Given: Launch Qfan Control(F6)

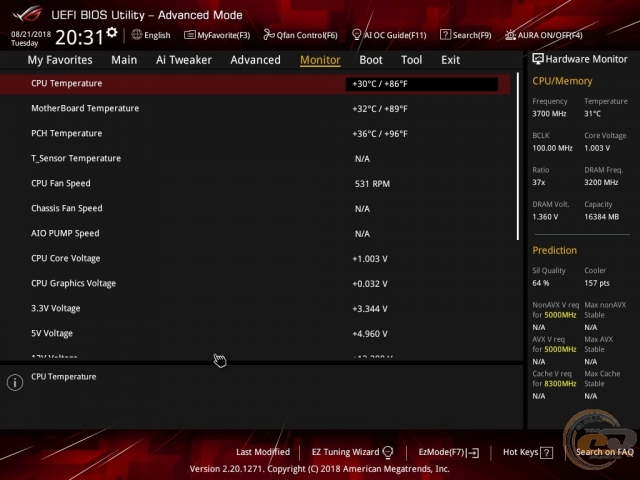Looking at the screenshot, I should point(307,36).
